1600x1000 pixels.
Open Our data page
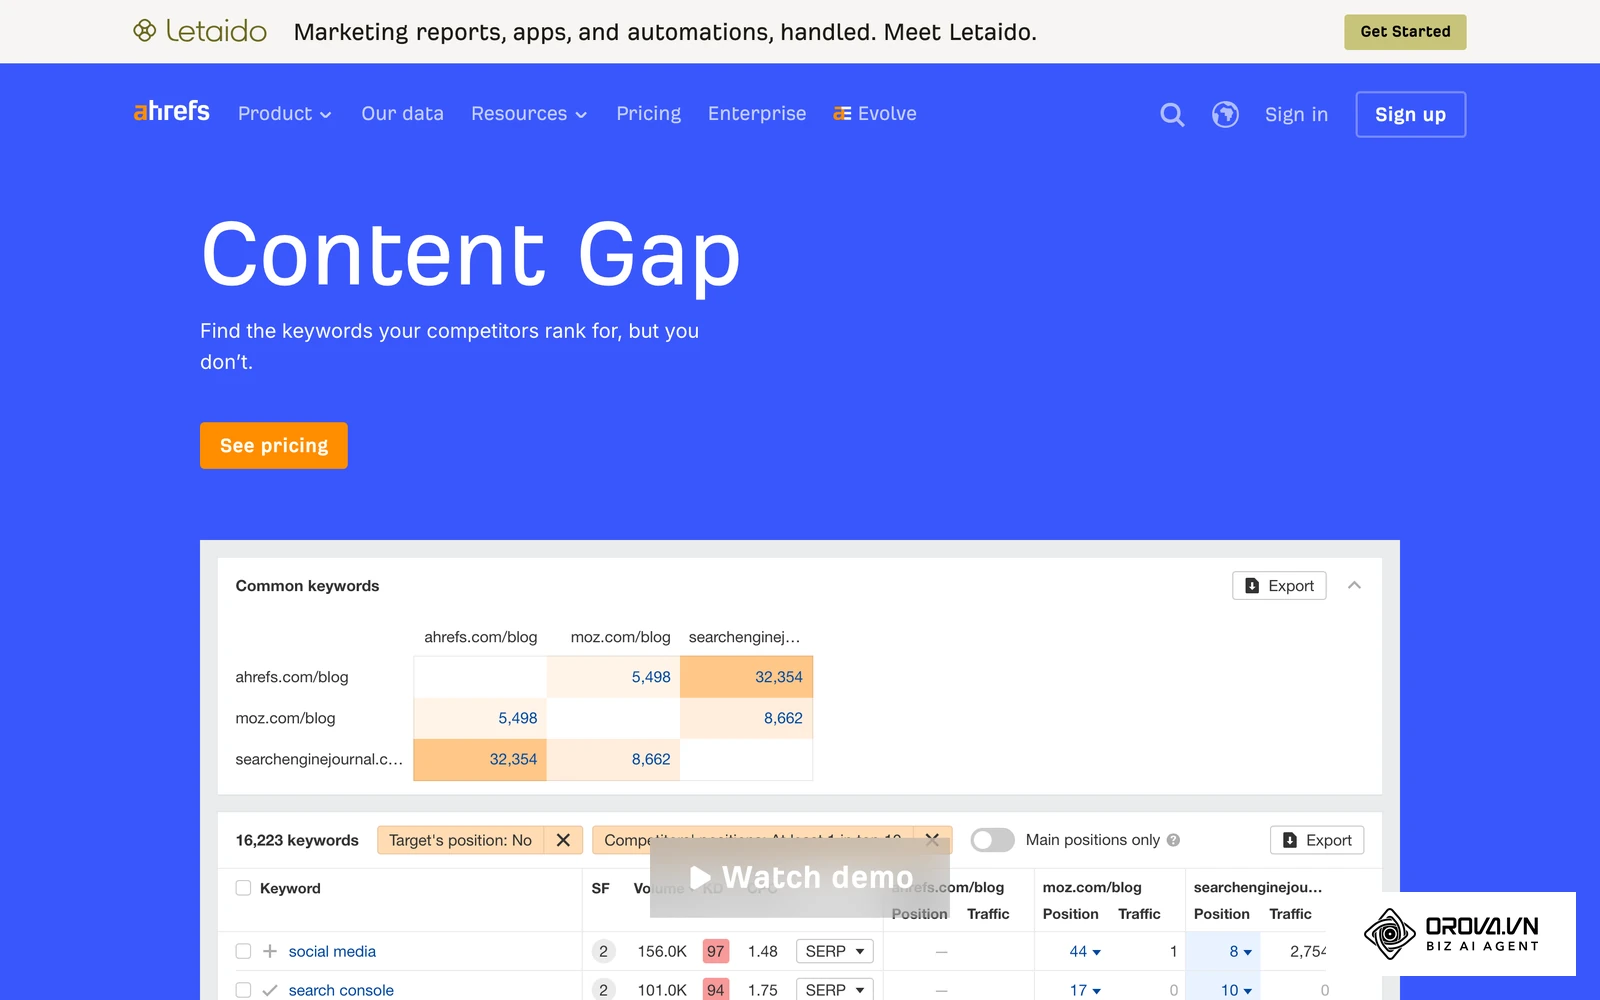(x=402, y=114)
